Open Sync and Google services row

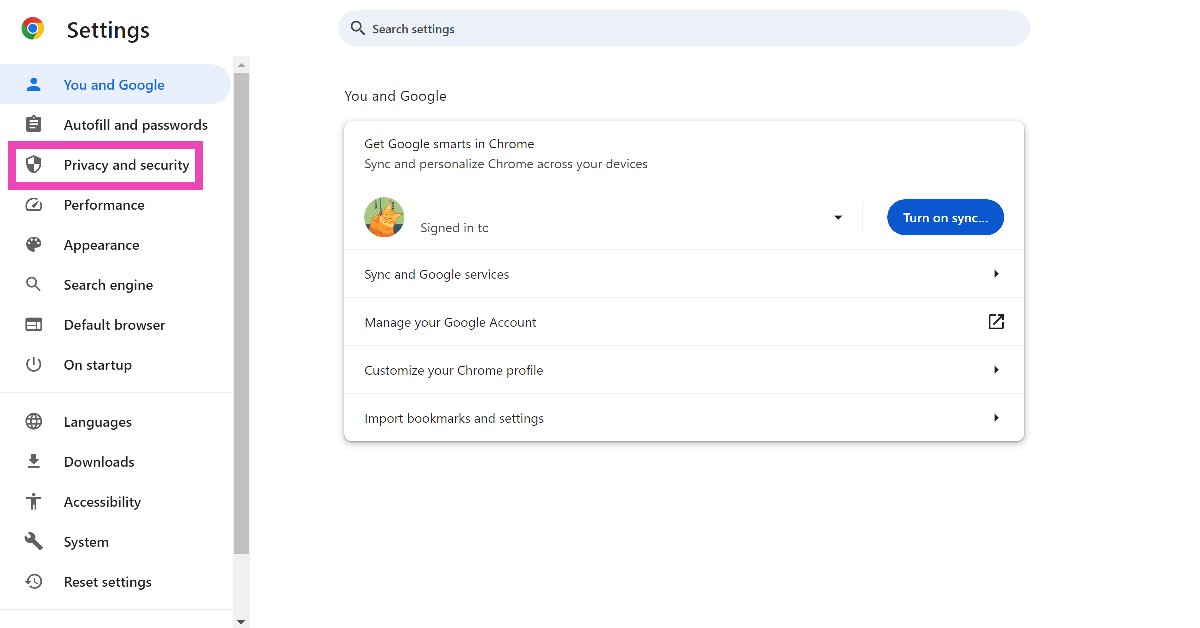[x=684, y=274]
